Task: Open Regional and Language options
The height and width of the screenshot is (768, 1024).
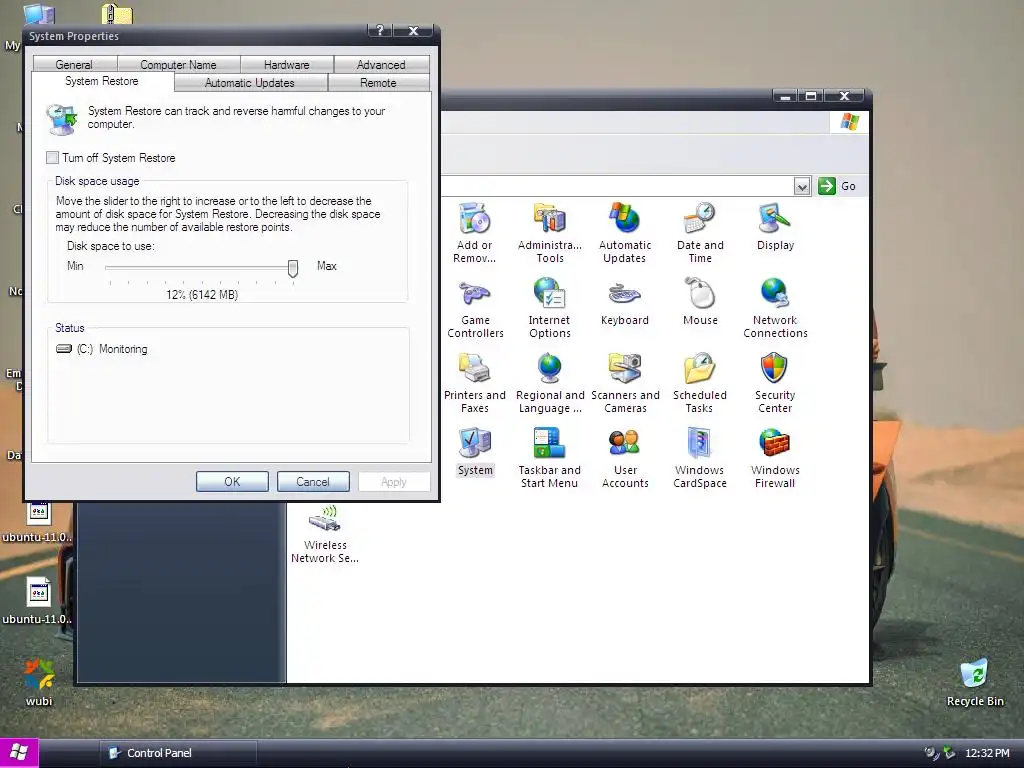Action: click(550, 382)
